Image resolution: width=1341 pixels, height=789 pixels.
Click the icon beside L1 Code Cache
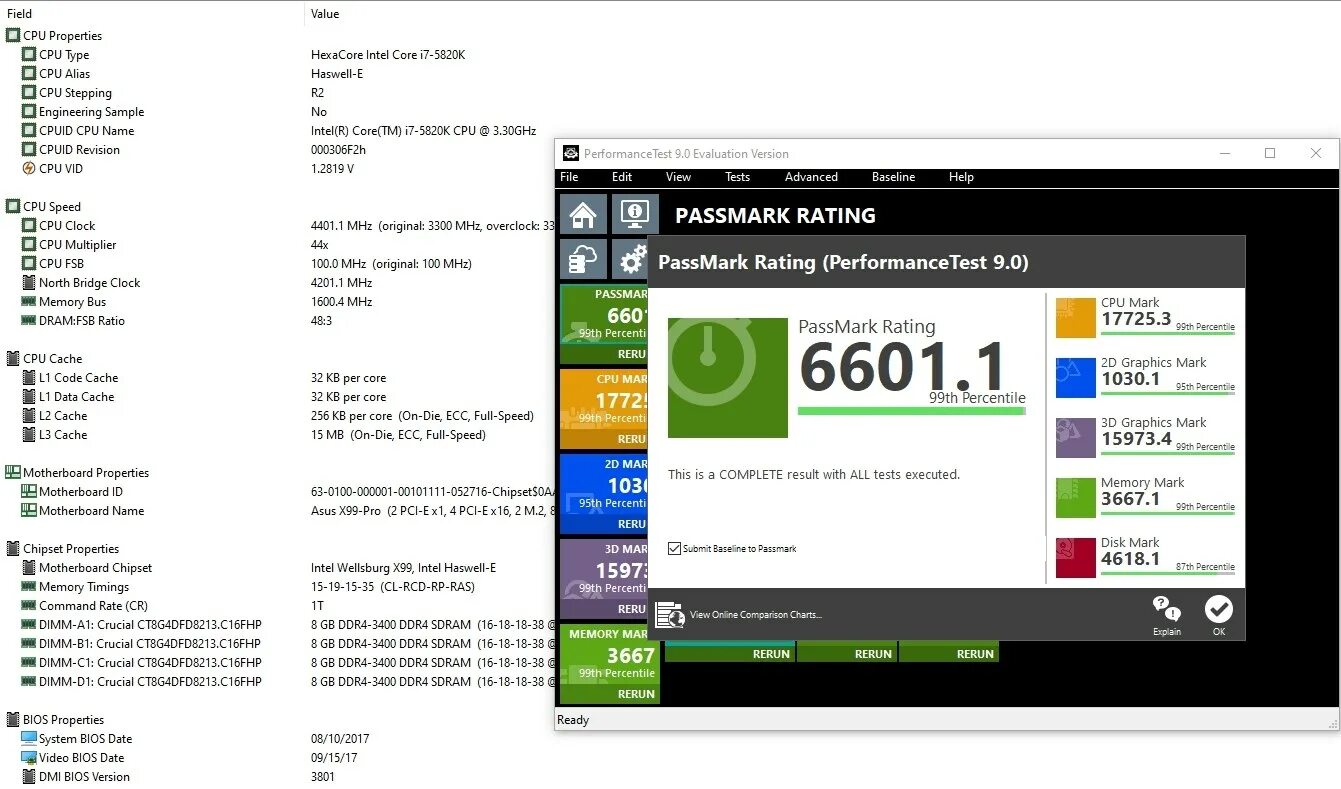coord(29,378)
